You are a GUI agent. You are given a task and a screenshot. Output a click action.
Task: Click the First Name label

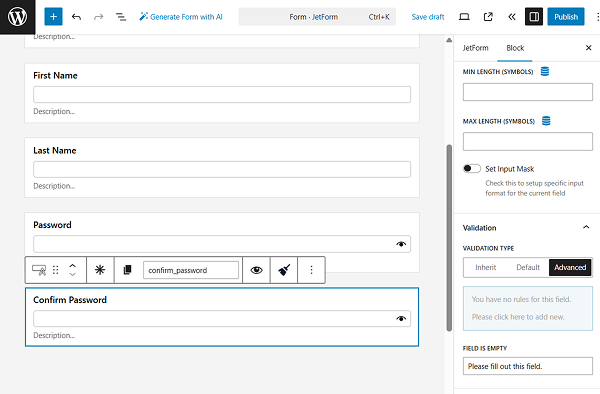55,75
